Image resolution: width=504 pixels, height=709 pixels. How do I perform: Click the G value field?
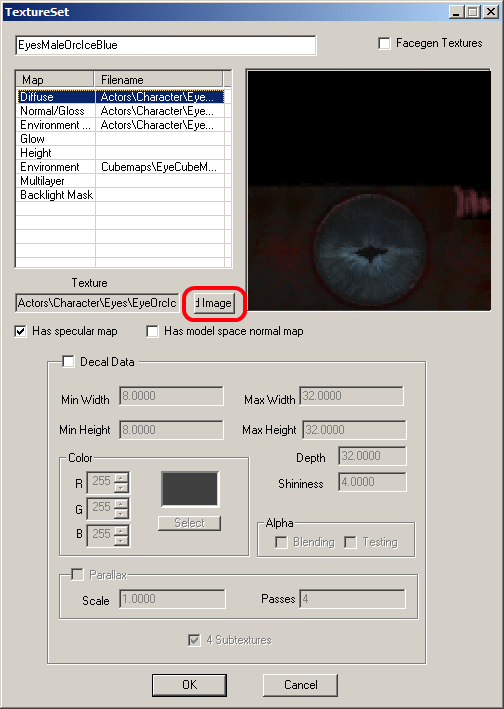coord(100,509)
